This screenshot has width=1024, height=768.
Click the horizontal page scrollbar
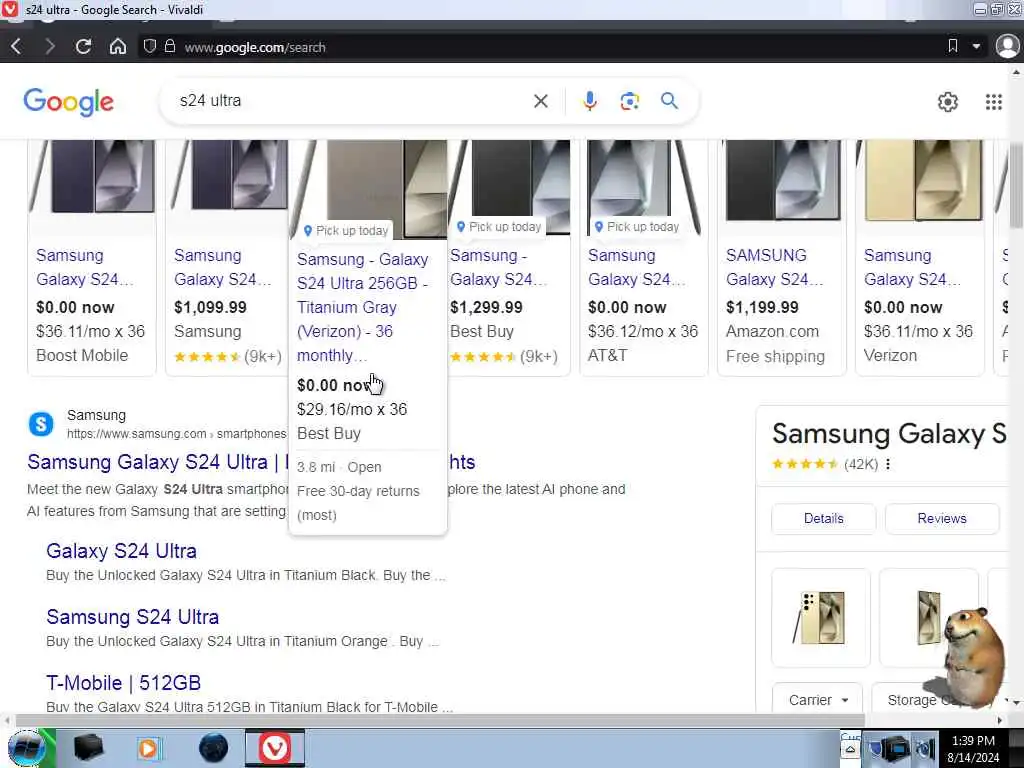coord(440,720)
